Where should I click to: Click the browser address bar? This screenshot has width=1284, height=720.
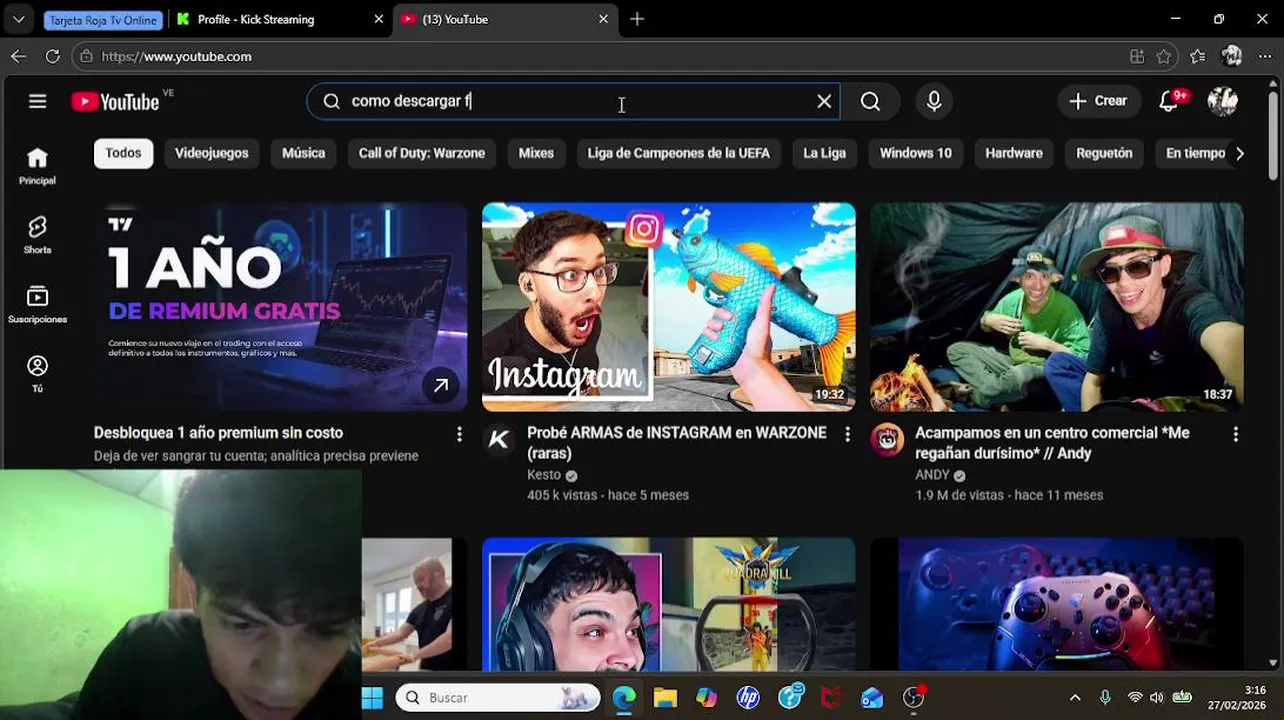point(600,57)
